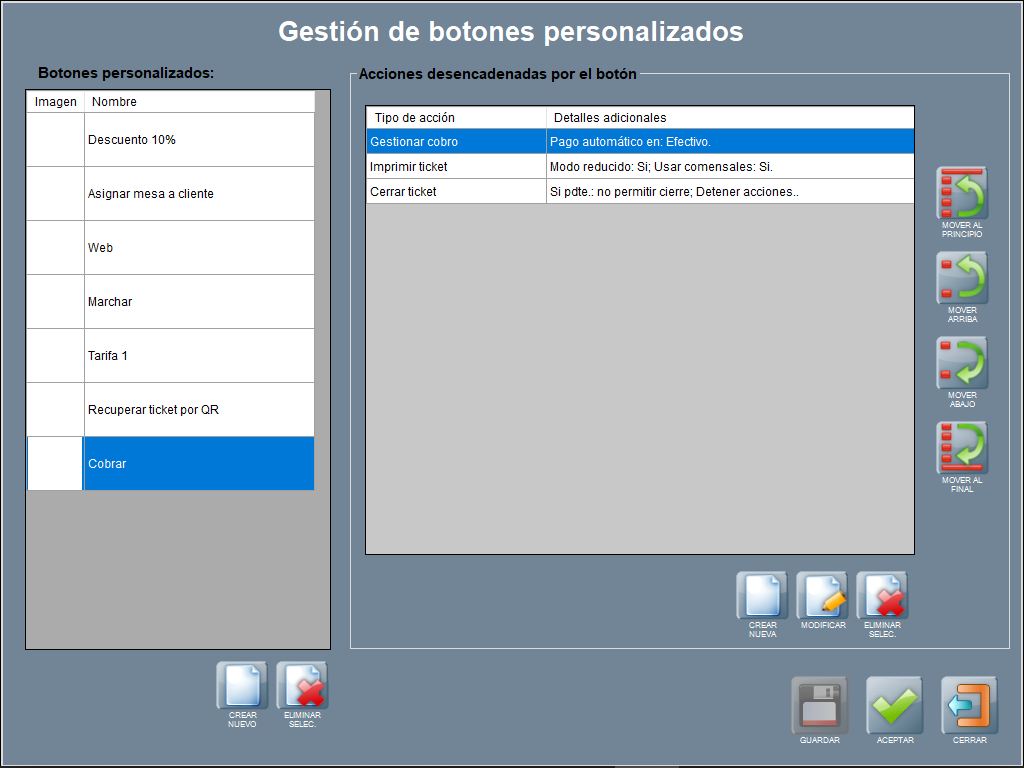Delete selected action with Eliminar Selec.
The image size is (1024, 768).
pyautogui.click(x=882, y=597)
